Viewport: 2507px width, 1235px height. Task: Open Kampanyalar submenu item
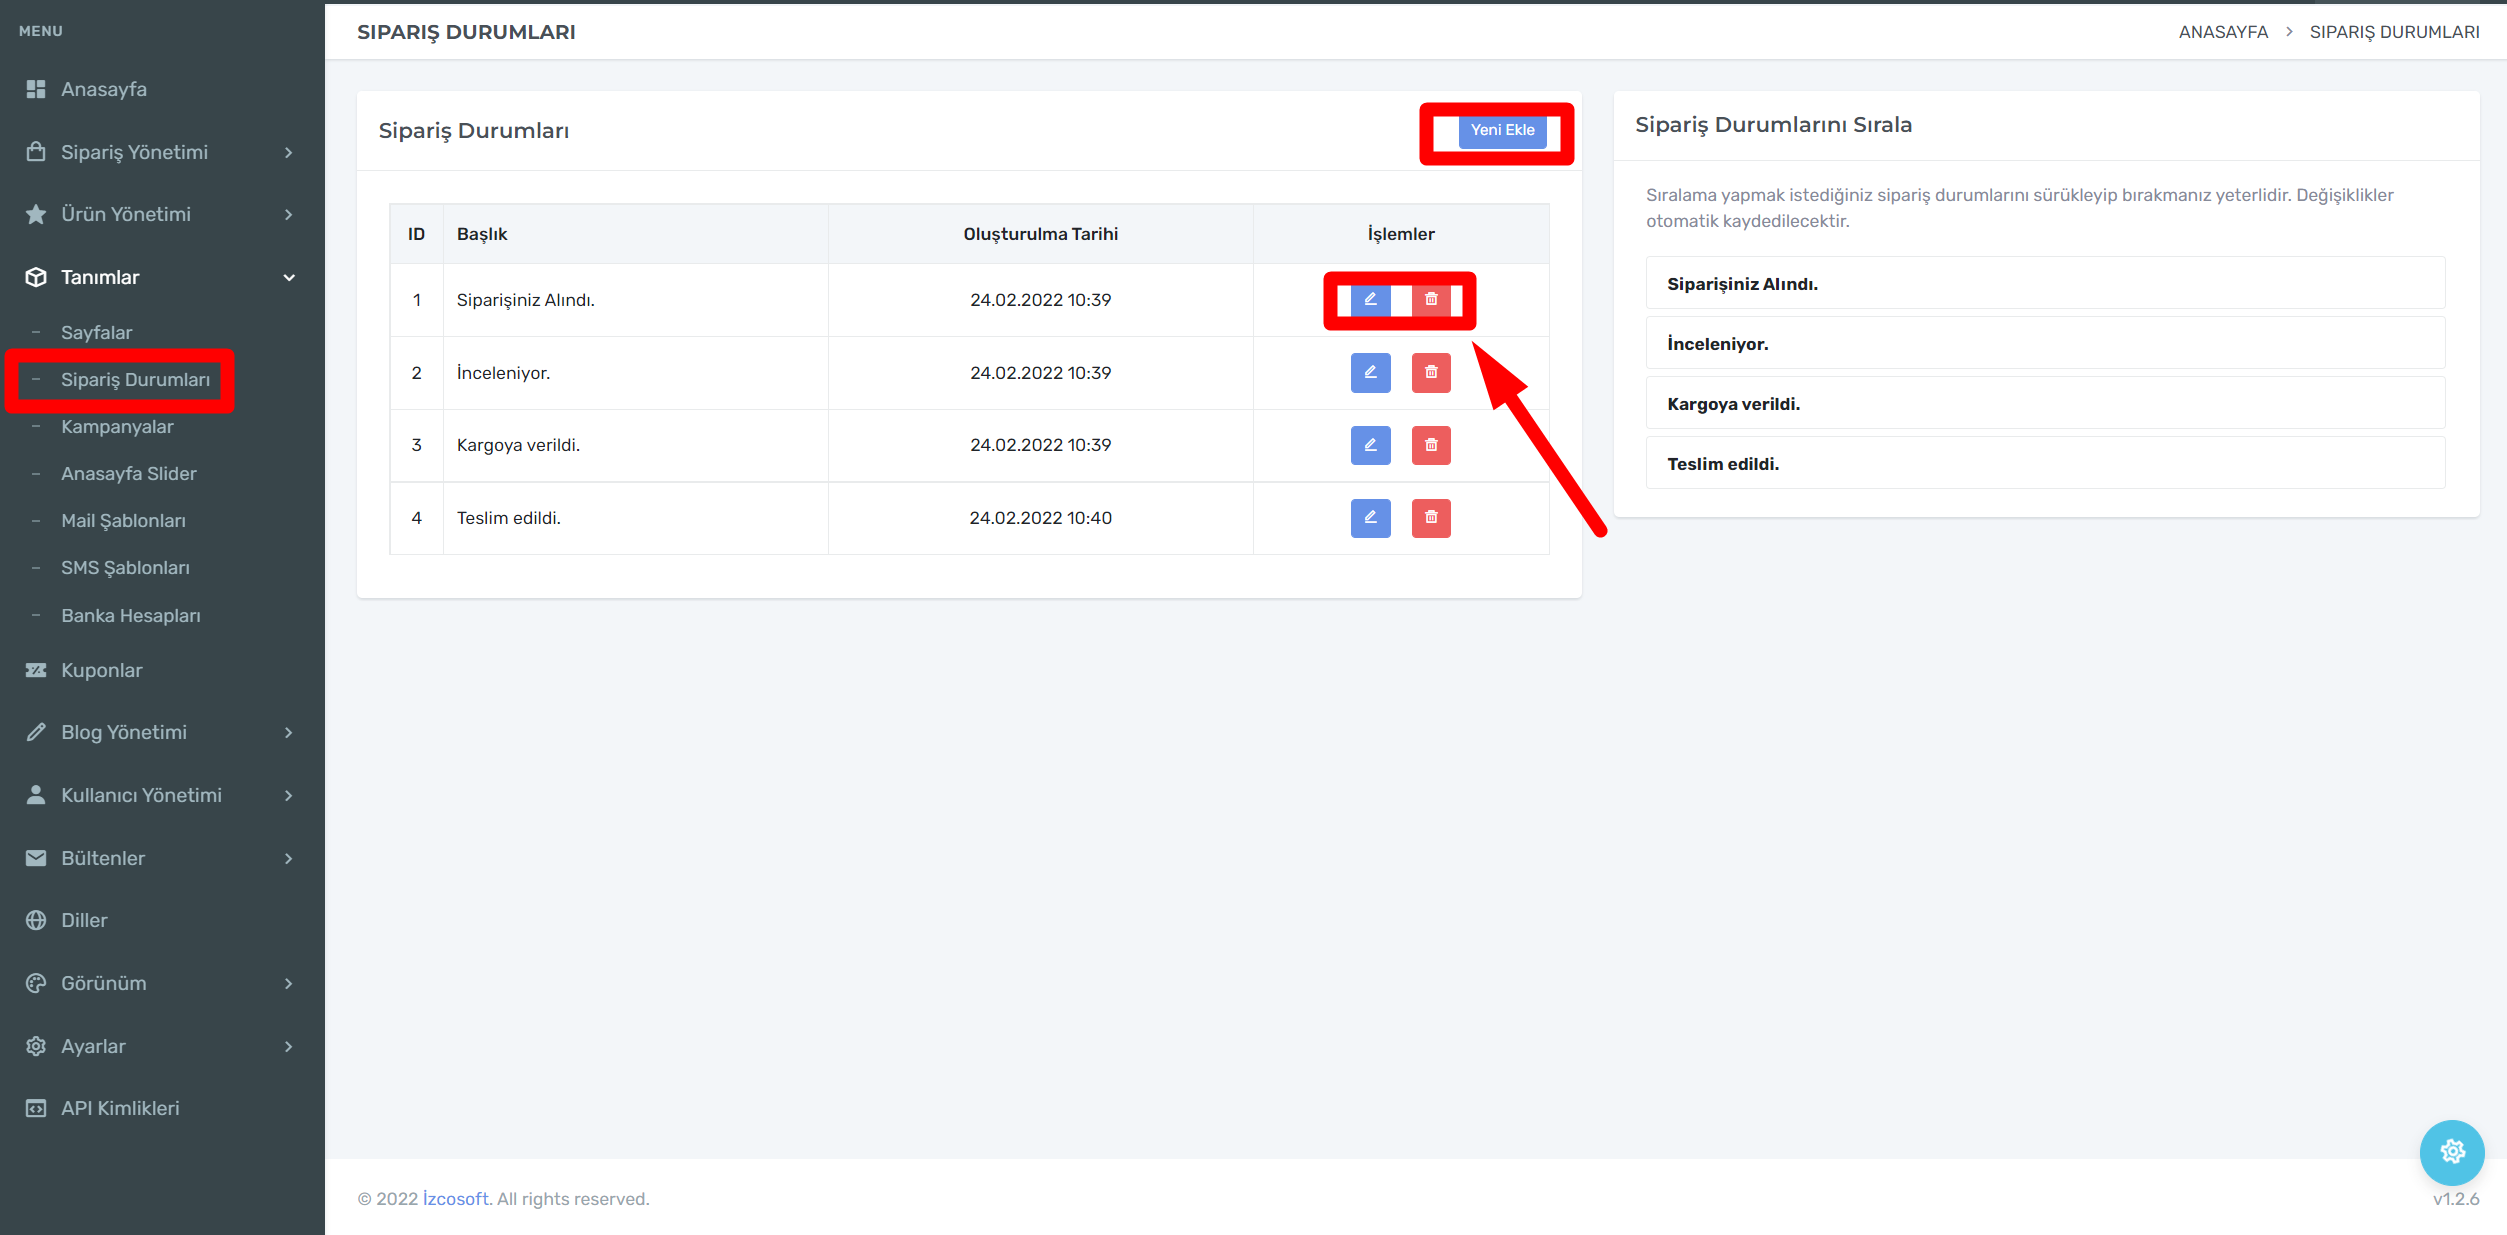coord(117,427)
